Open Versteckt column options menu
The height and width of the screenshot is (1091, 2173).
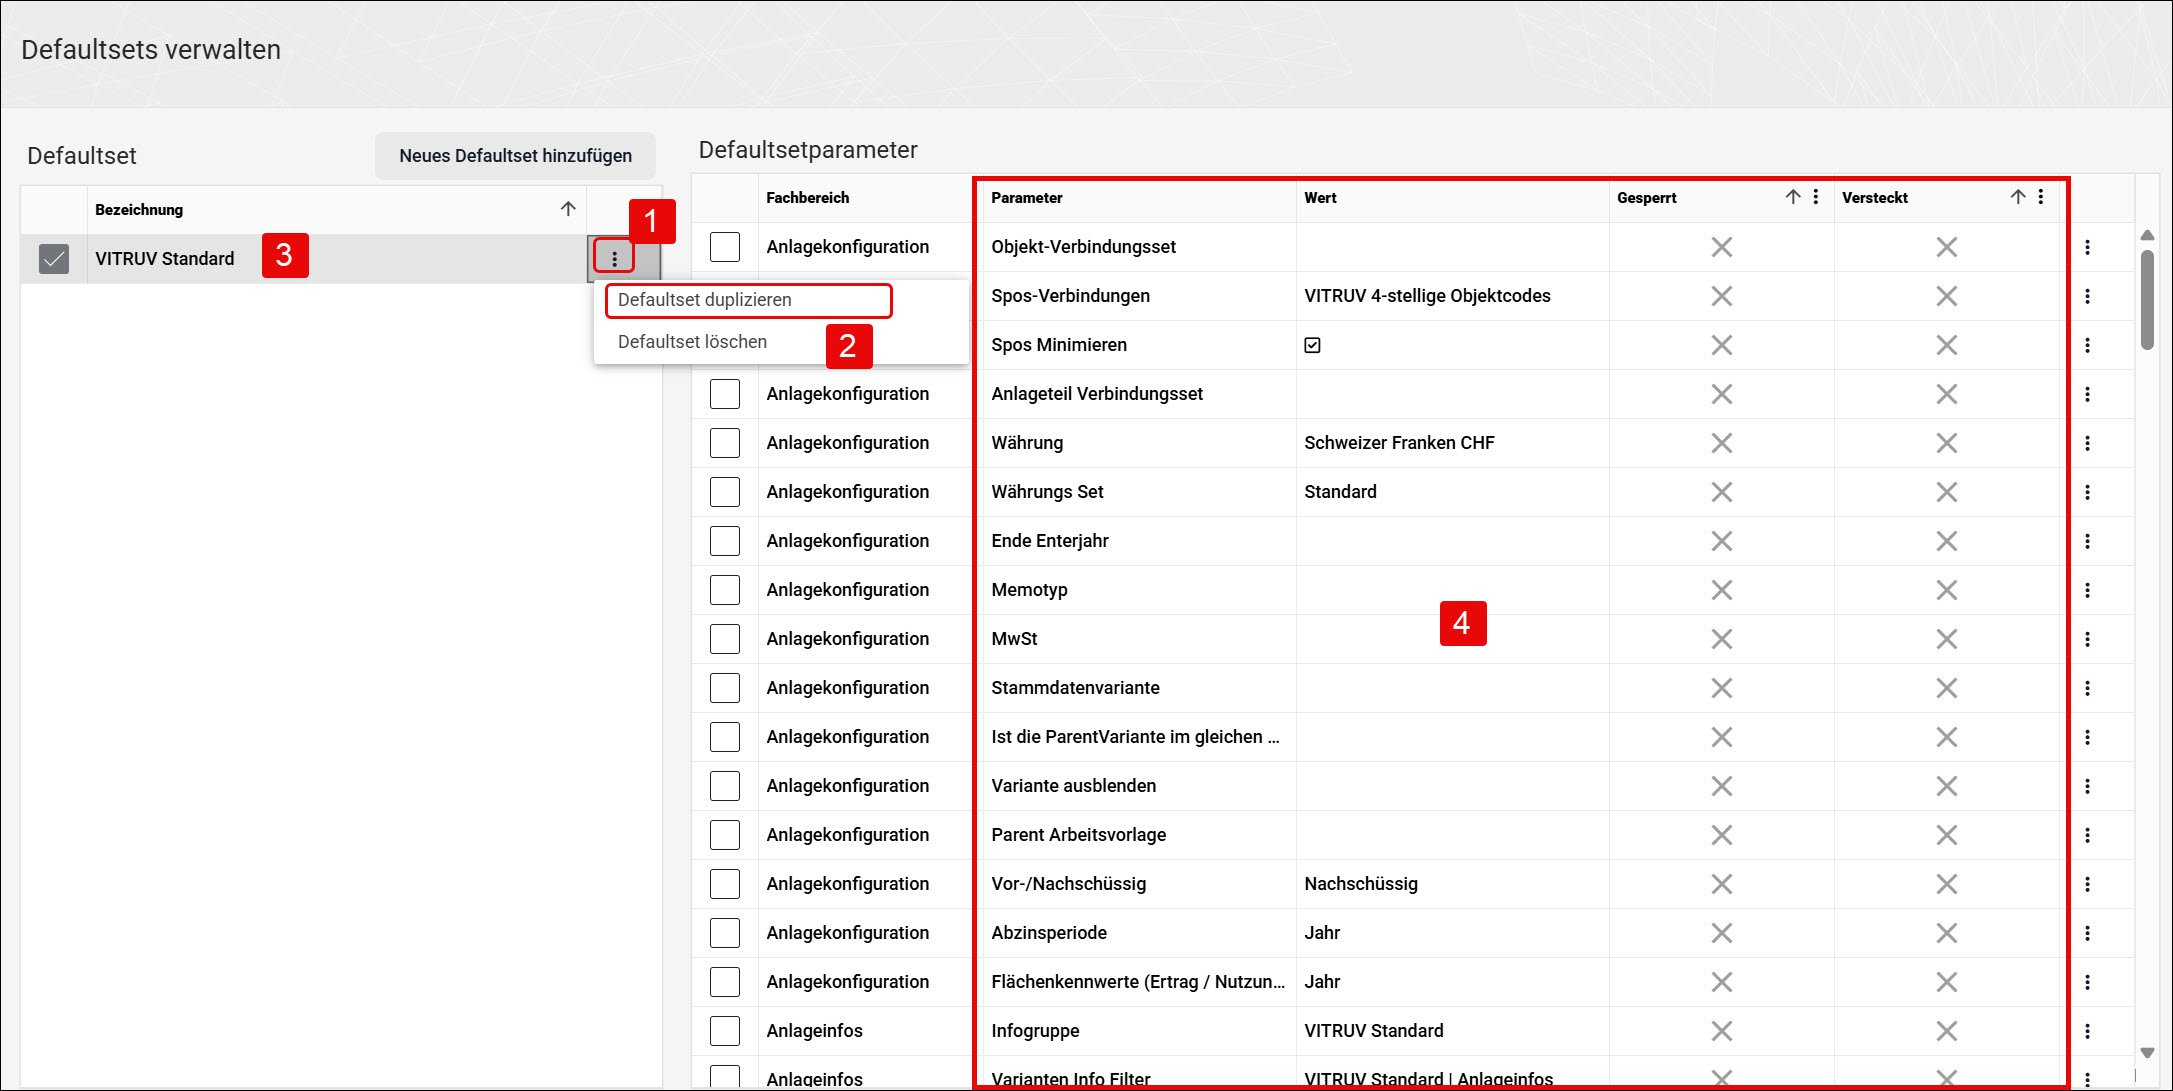point(2041,197)
